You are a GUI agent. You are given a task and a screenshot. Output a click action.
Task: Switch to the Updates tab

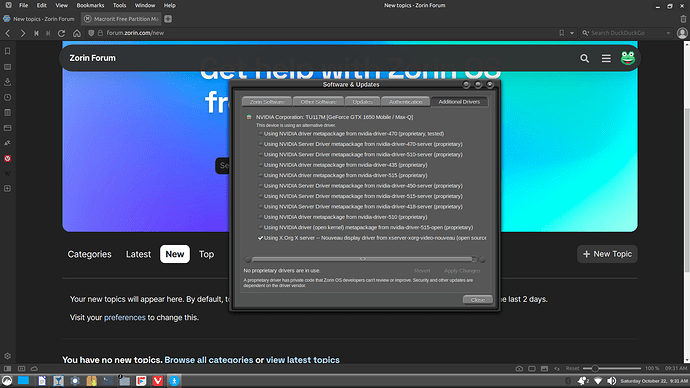362,102
